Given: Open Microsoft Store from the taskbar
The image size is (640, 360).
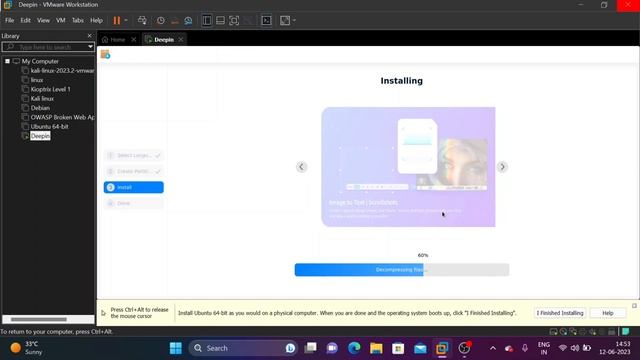Looking at the screenshot, I should (x=398, y=348).
